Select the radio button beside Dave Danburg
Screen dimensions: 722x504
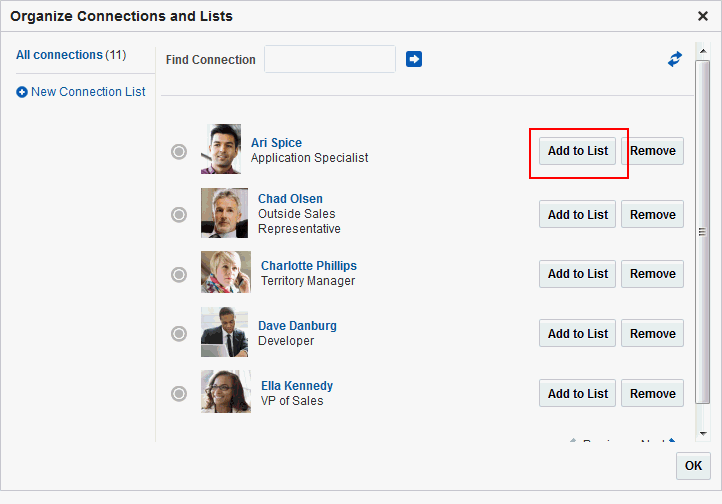tap(179, 334)
